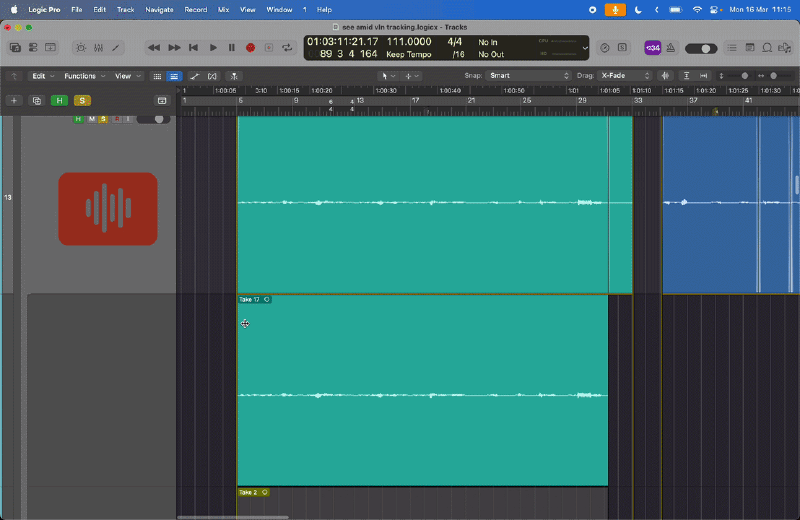Click the Solo S button in control bar
Image resolution: width=800 pixels, height=520 pixels.
point(622,47)
